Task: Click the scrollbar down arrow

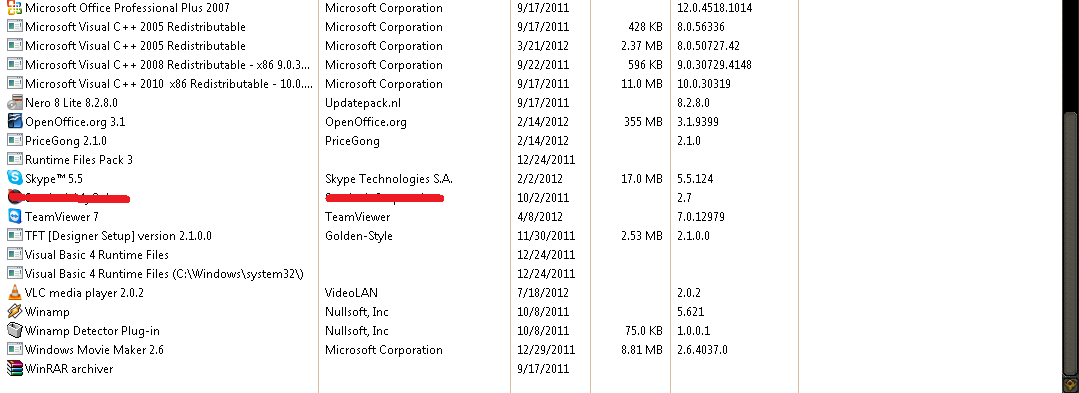Action: (1070, 383)
